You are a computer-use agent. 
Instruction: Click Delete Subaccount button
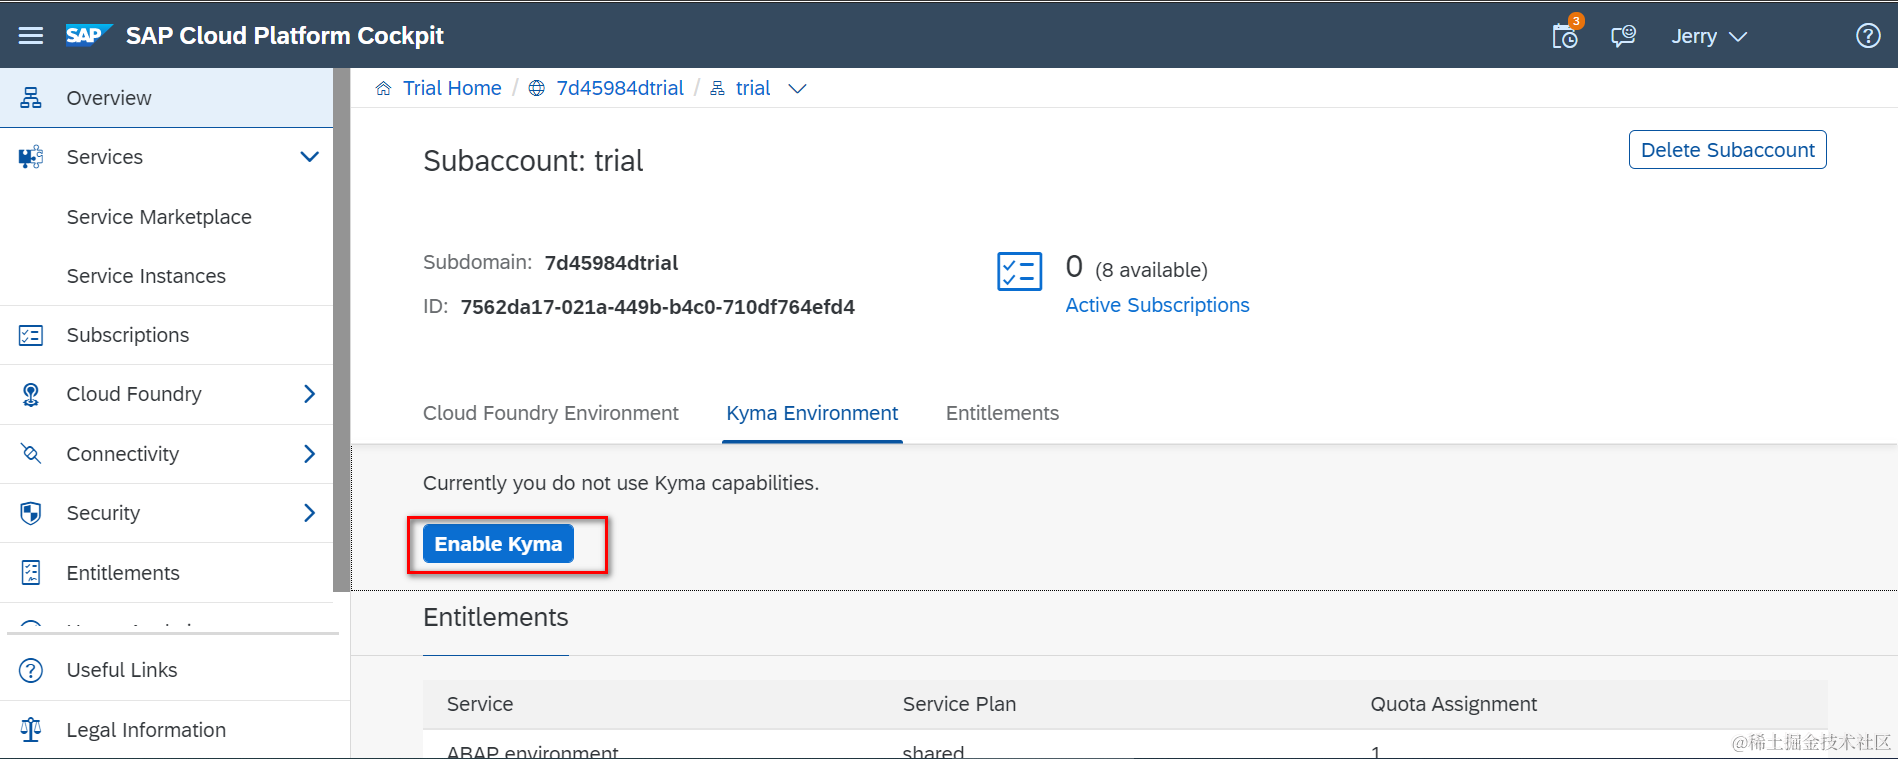[x=1727, y=150]
